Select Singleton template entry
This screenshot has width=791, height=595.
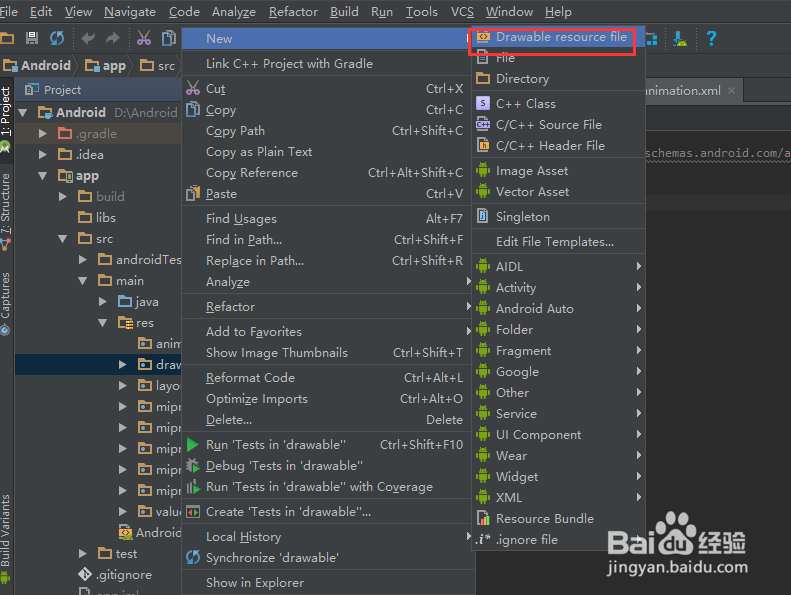[x=558, y=217]
